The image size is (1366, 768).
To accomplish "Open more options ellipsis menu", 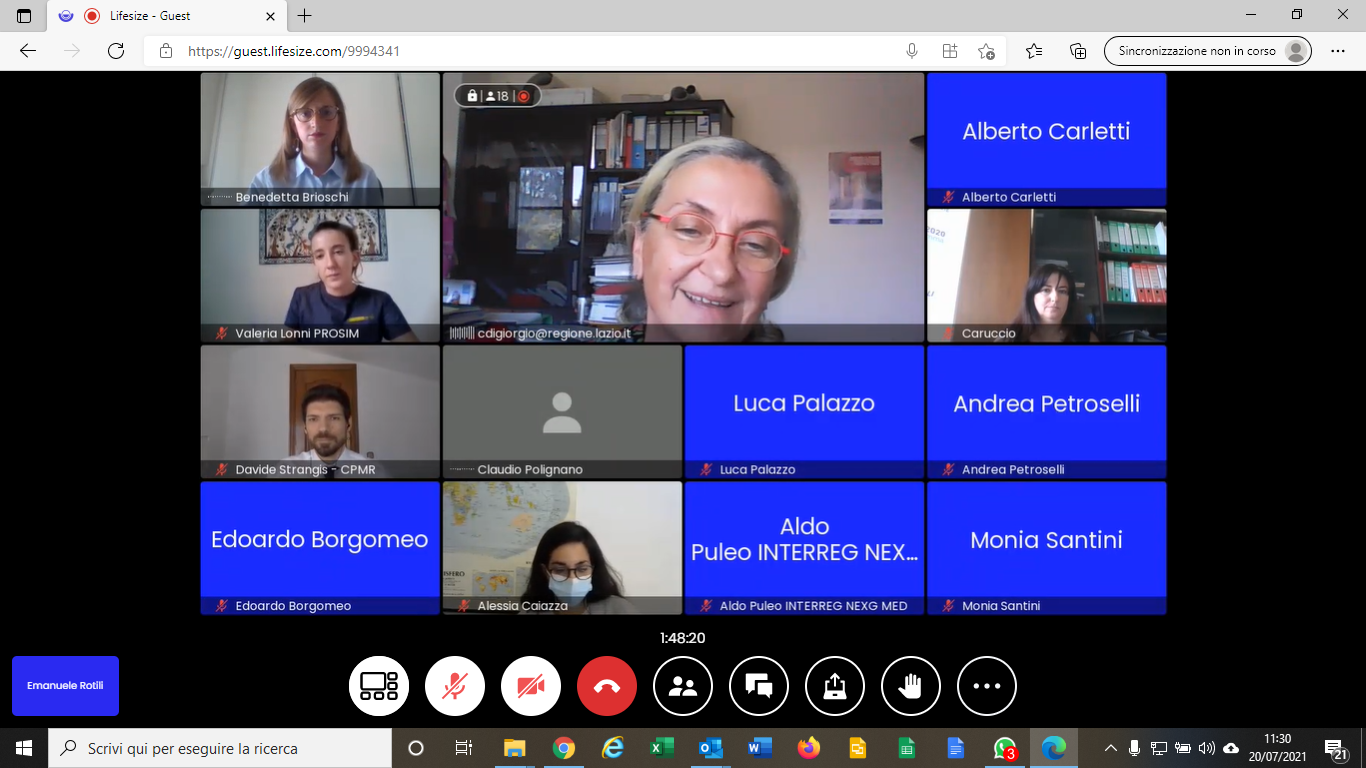I will [987, 686].
